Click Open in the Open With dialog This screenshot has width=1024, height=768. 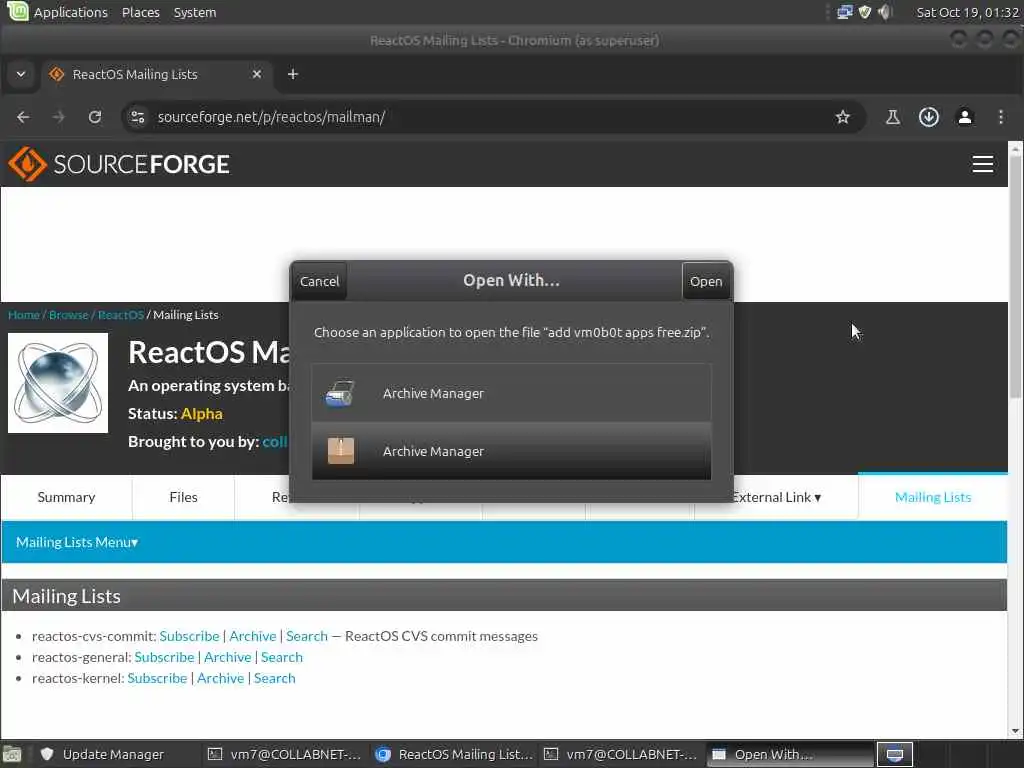(x=706, y=281)
